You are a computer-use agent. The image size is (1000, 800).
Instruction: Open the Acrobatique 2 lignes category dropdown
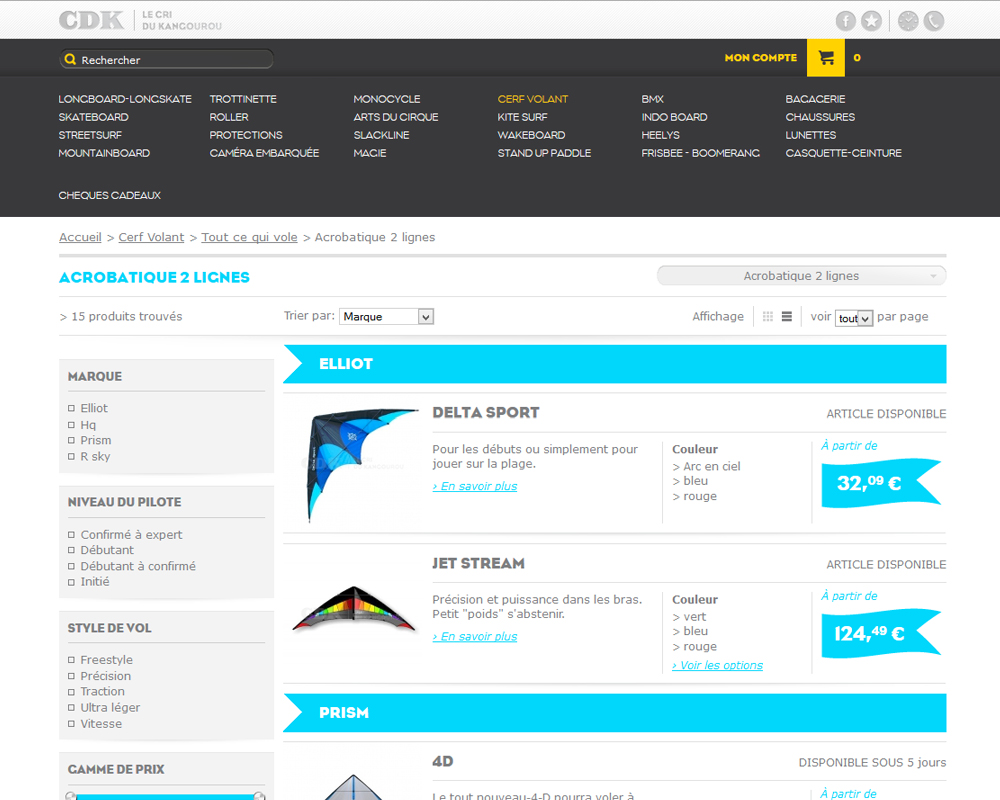(802, 276)
